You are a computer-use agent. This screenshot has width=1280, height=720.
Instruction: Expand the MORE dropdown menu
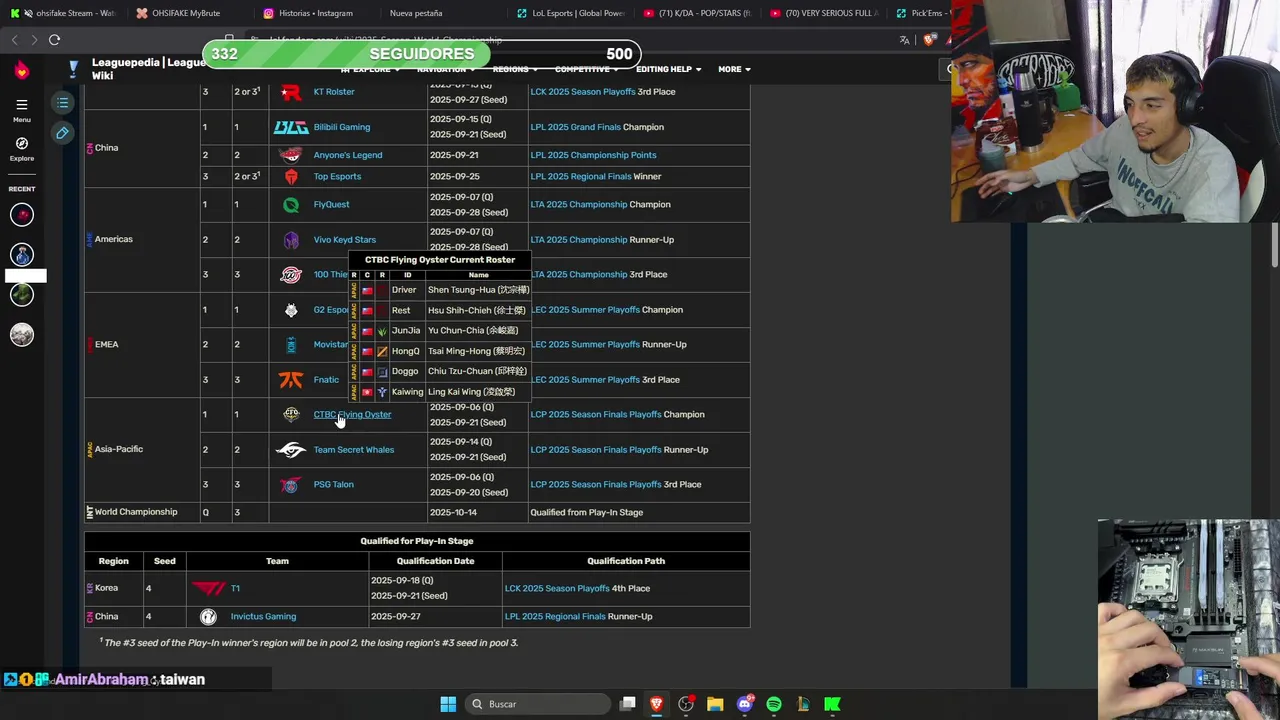(734, 69)
